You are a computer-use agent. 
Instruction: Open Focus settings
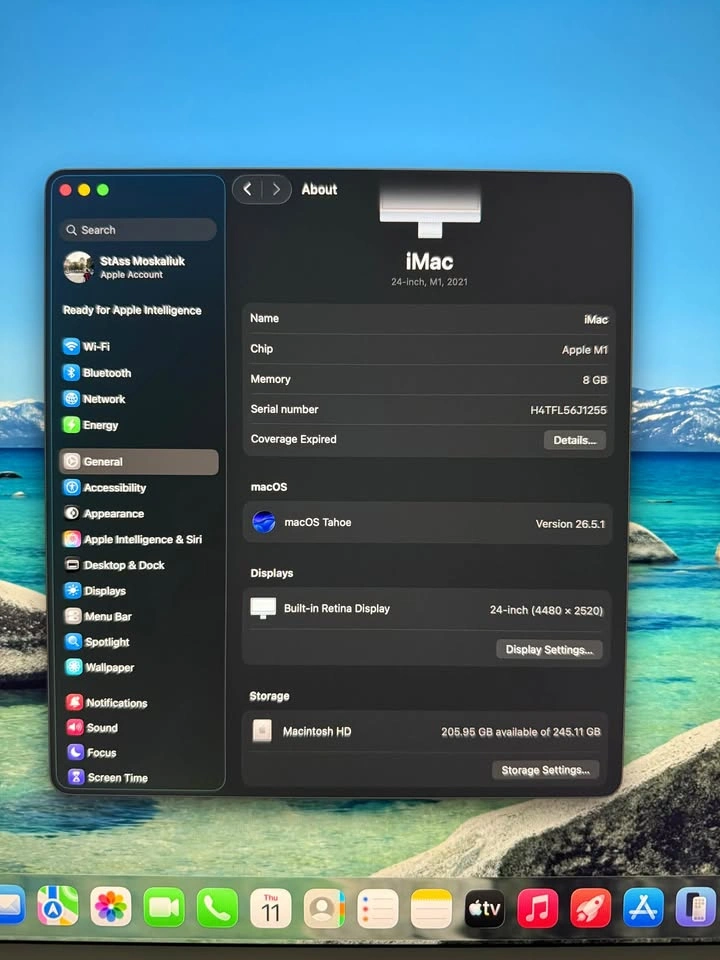(92, 753)
